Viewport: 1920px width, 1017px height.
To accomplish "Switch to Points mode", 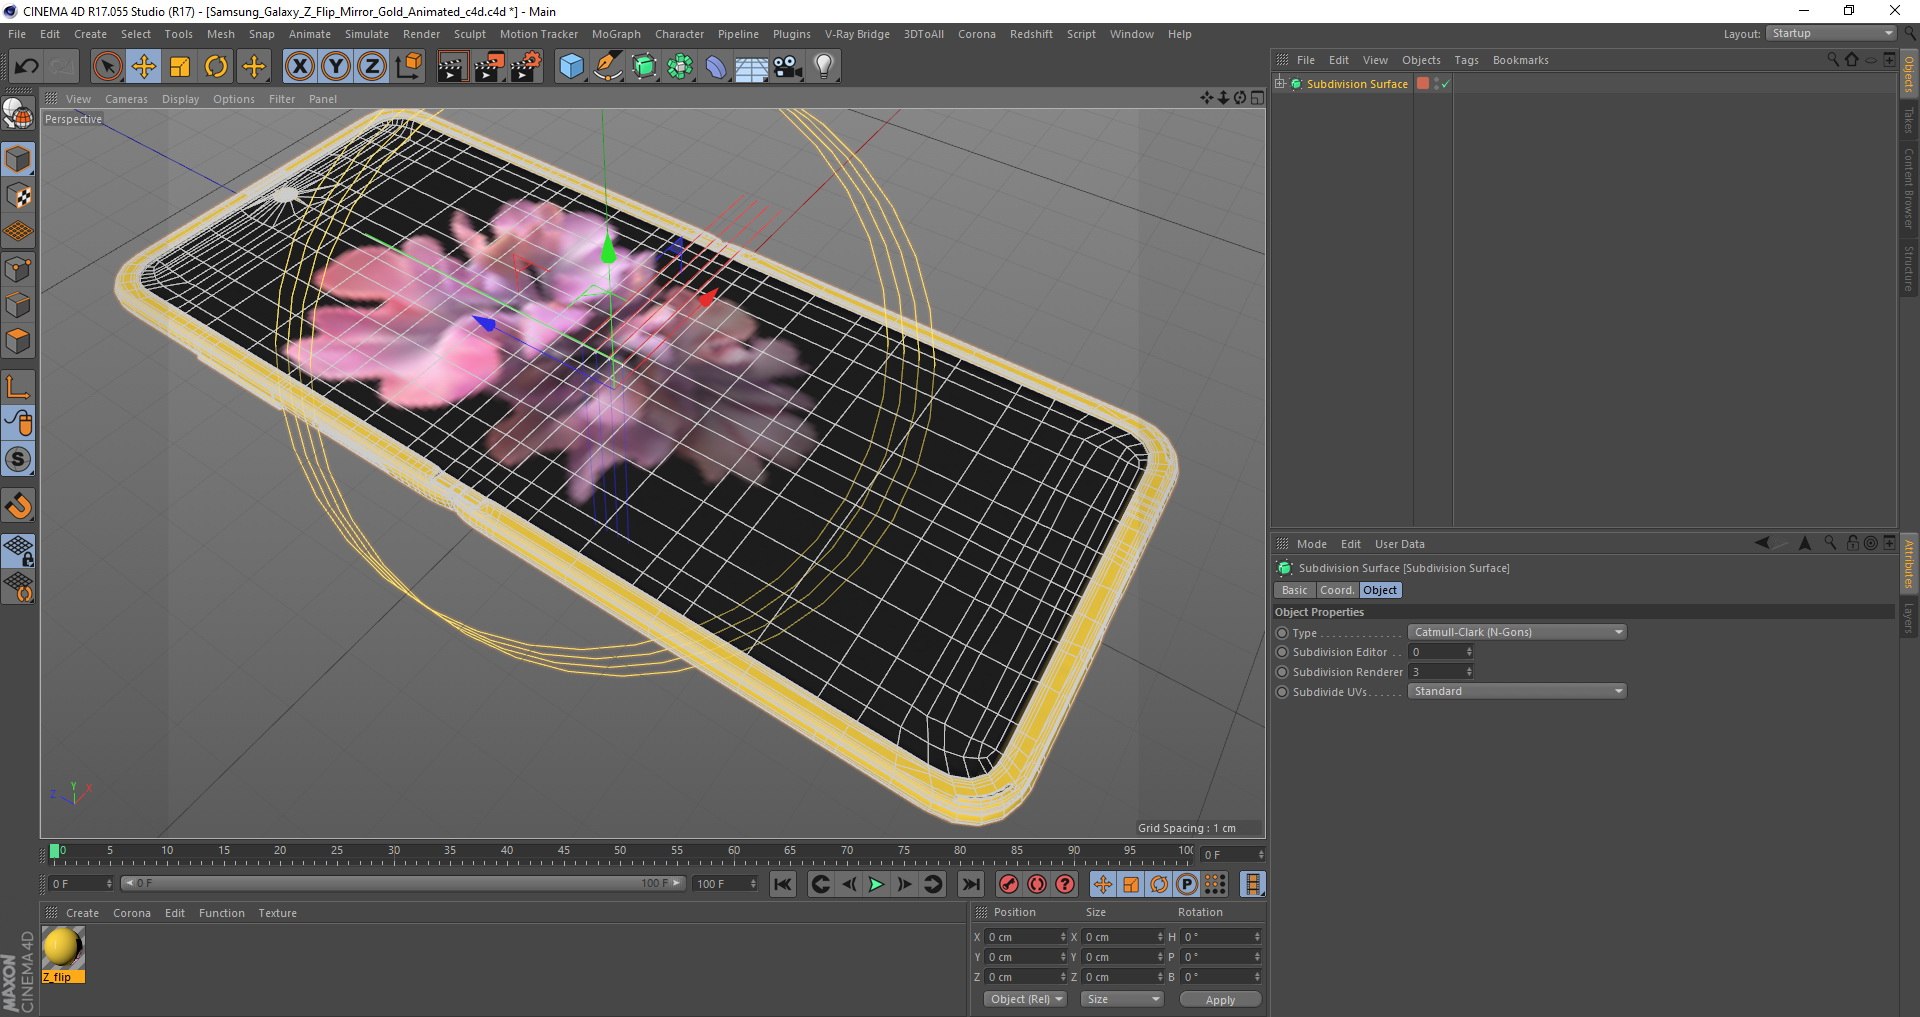I will [18, 269].
